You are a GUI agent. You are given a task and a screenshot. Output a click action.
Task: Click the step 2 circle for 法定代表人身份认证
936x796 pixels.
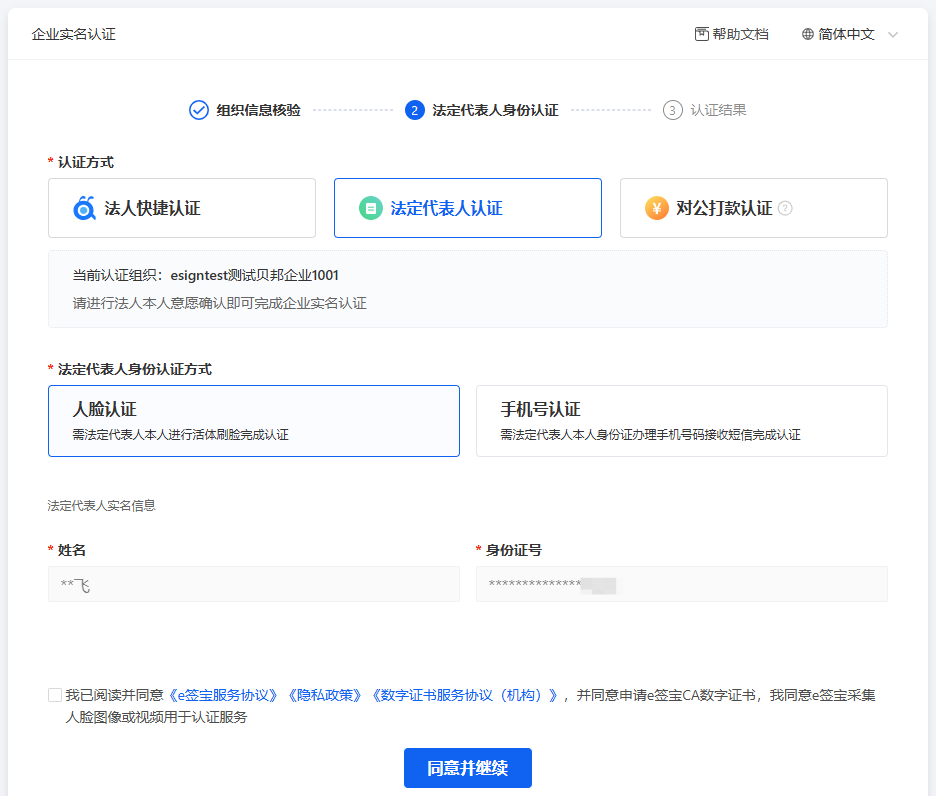415,110
